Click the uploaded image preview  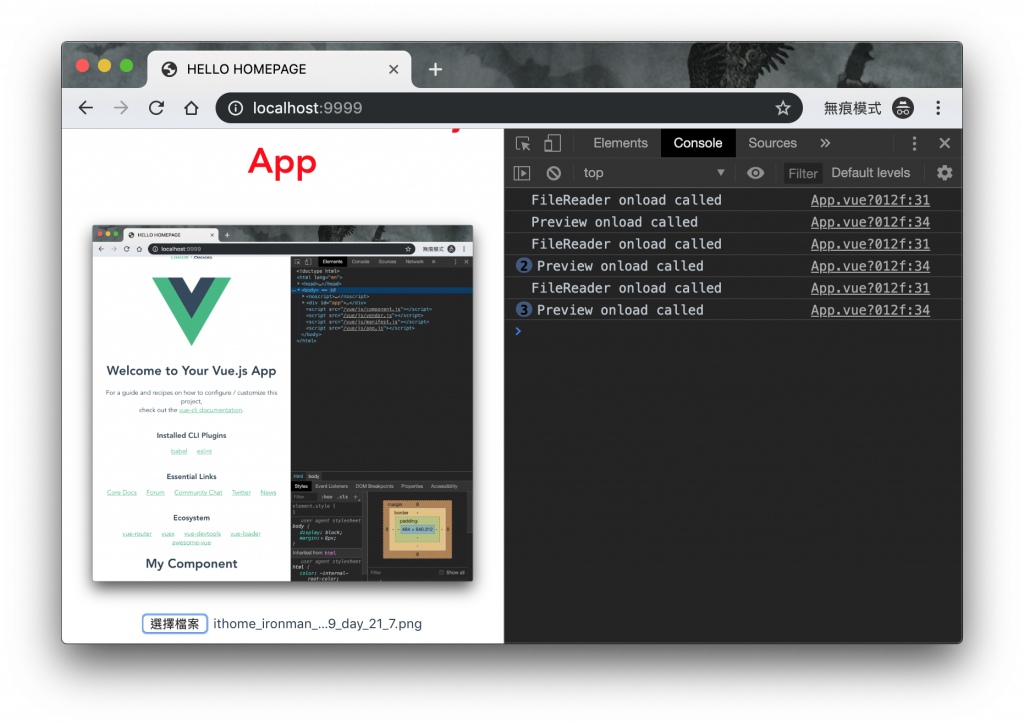(283, 403)
